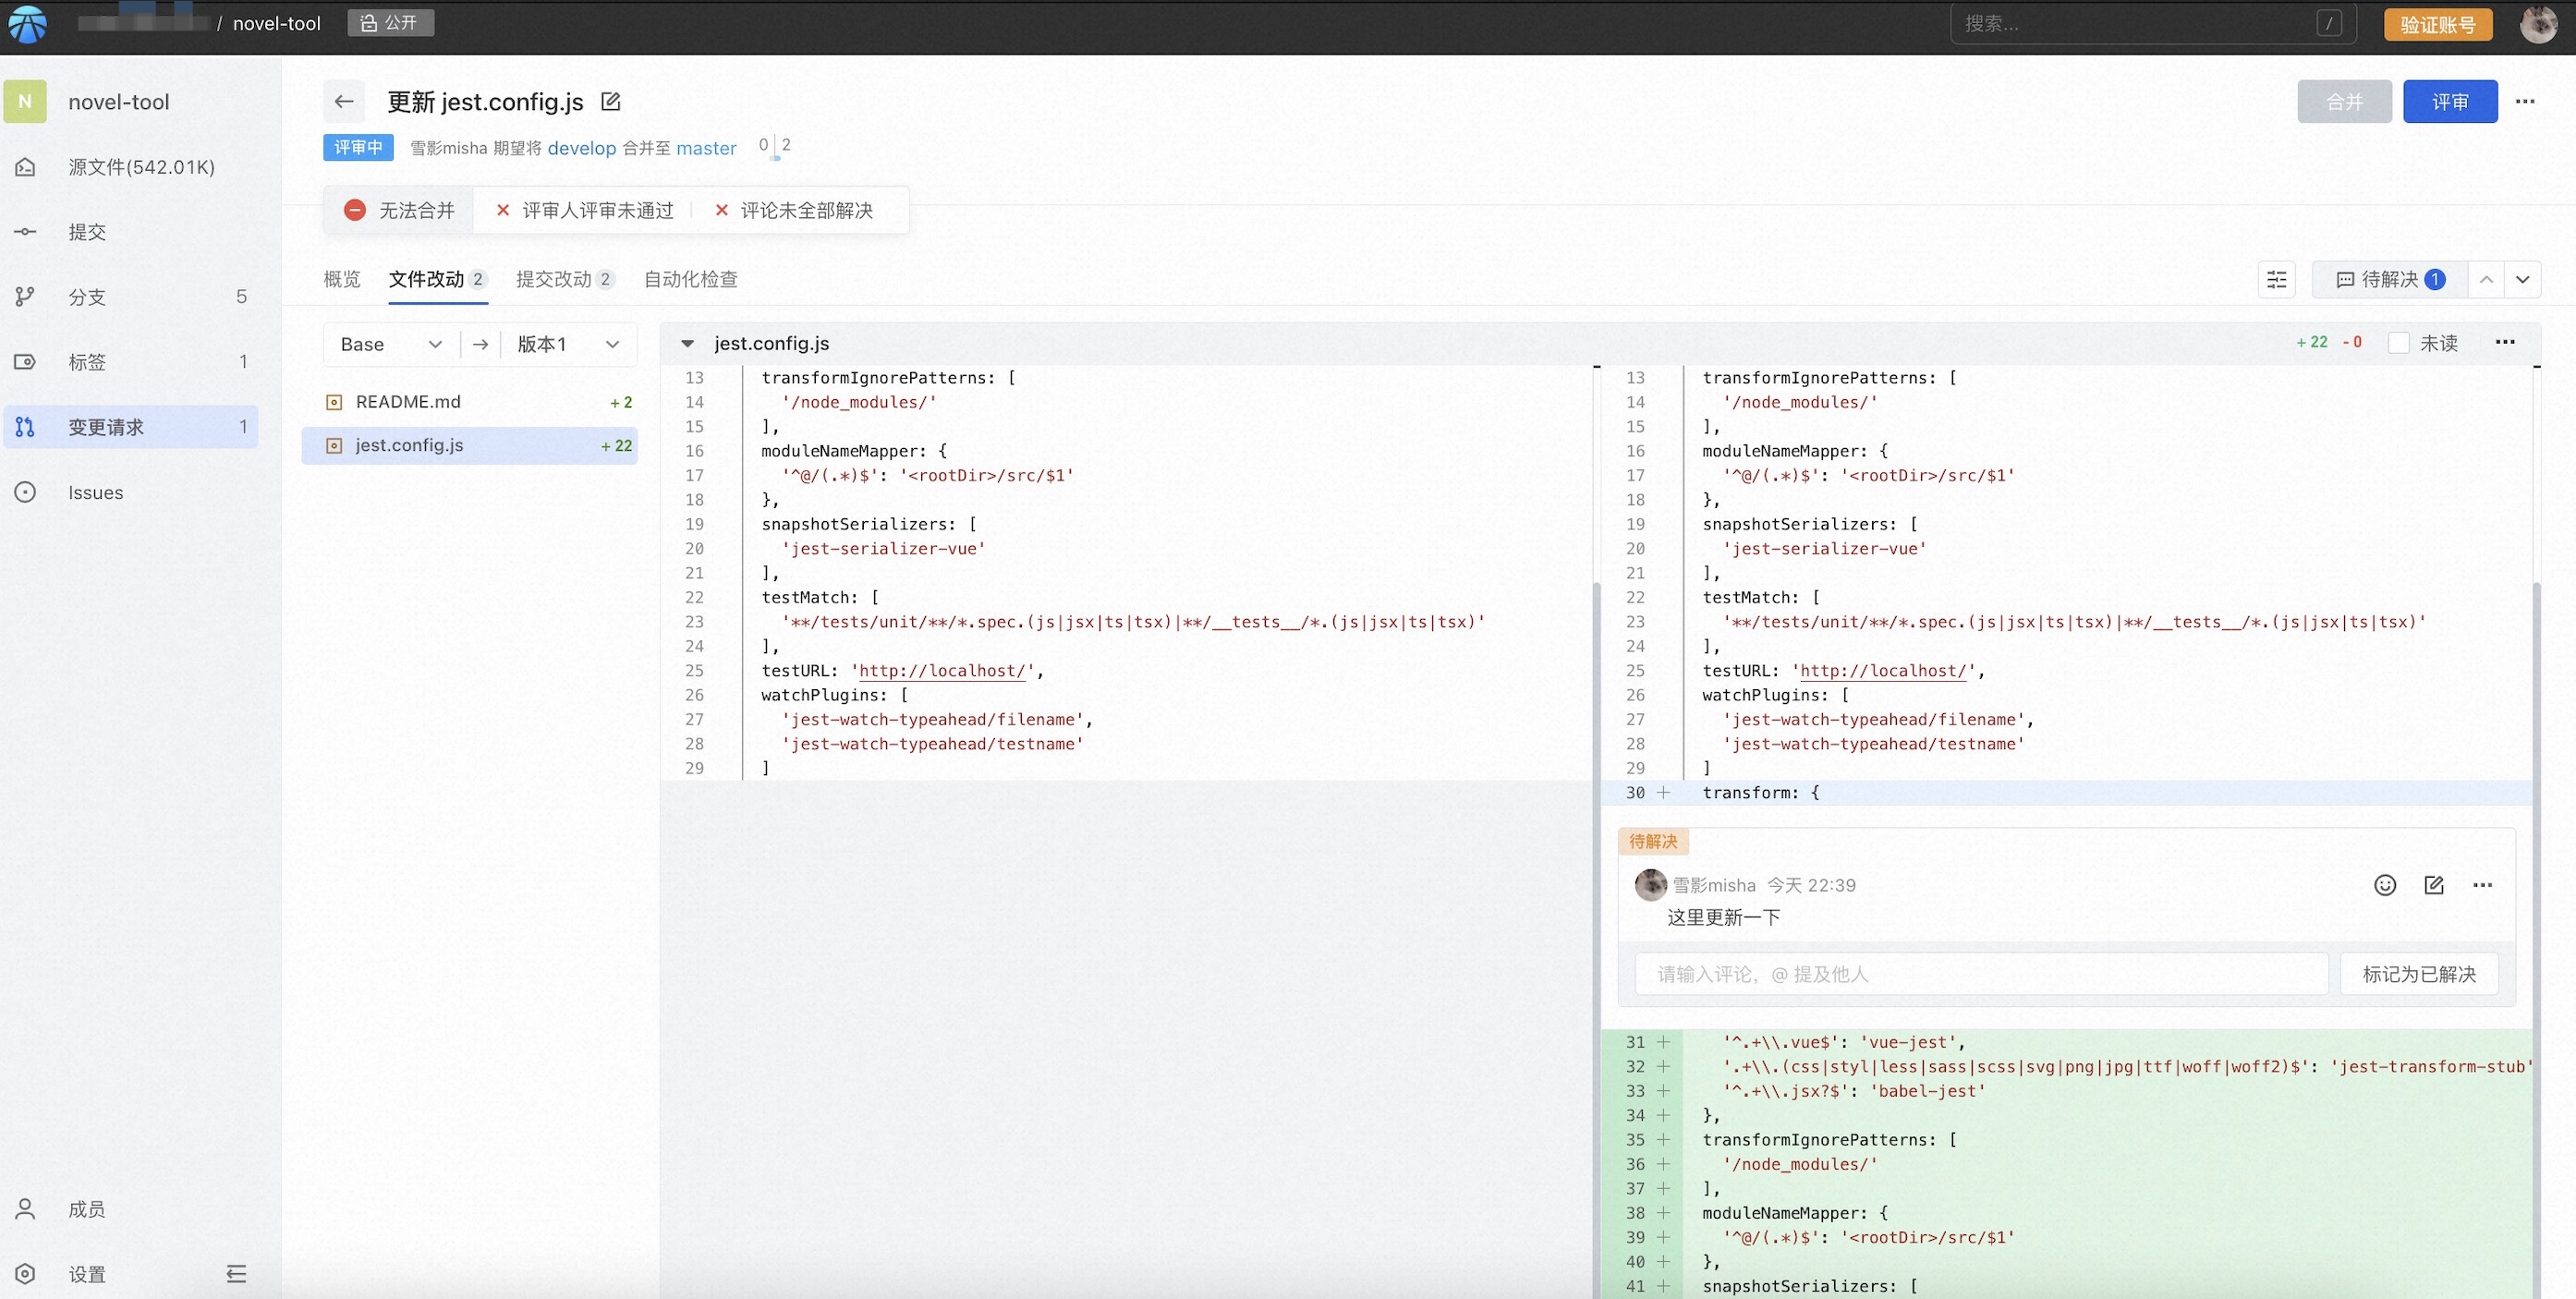Open the master branch link
Image resolution: width=2576 pixels, height=1299 pixels.
tap(706, 148)
